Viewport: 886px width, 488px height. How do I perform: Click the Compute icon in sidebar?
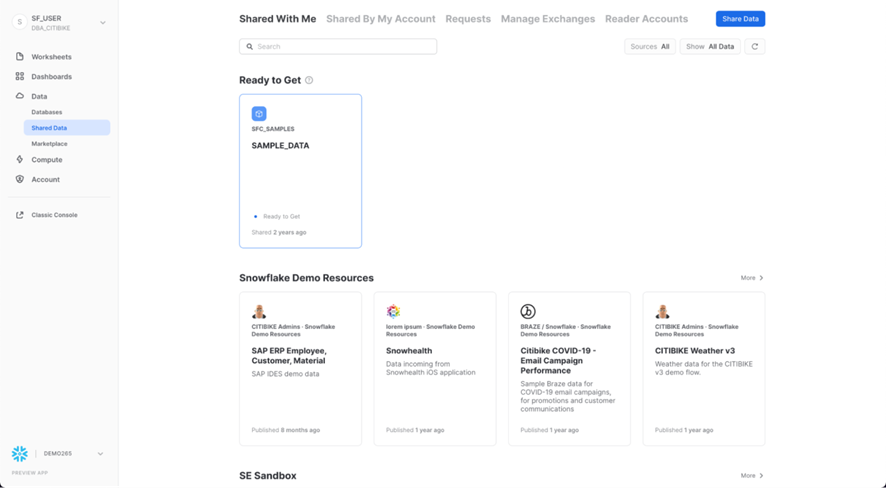coord(20,160)
